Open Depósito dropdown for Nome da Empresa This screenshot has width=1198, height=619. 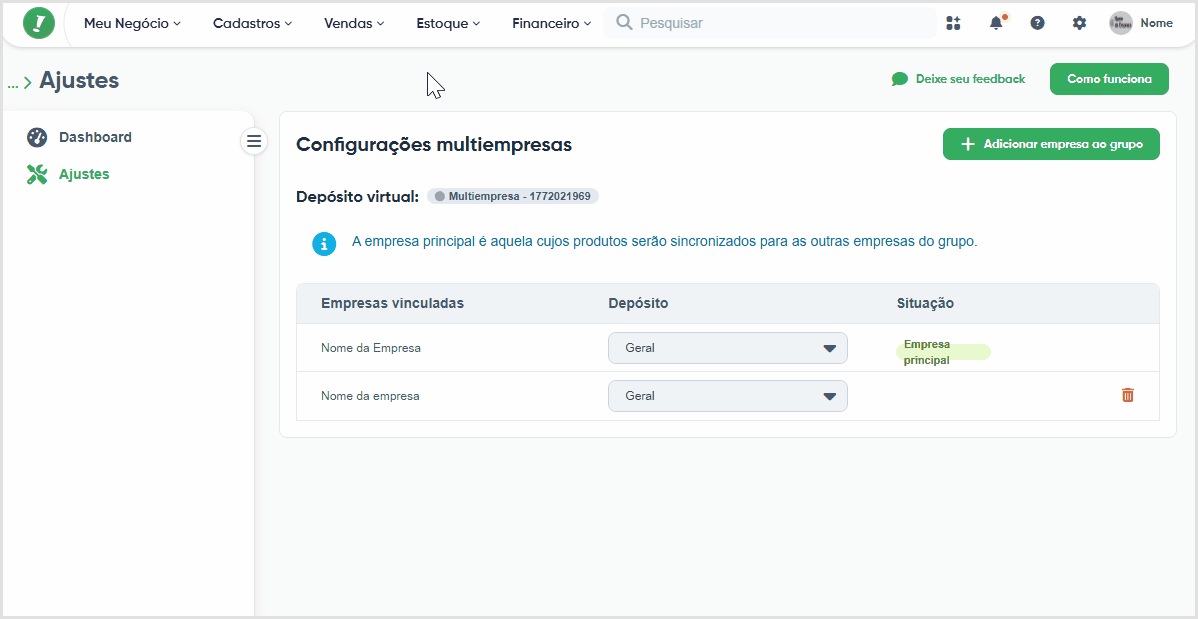coord(727,348)
